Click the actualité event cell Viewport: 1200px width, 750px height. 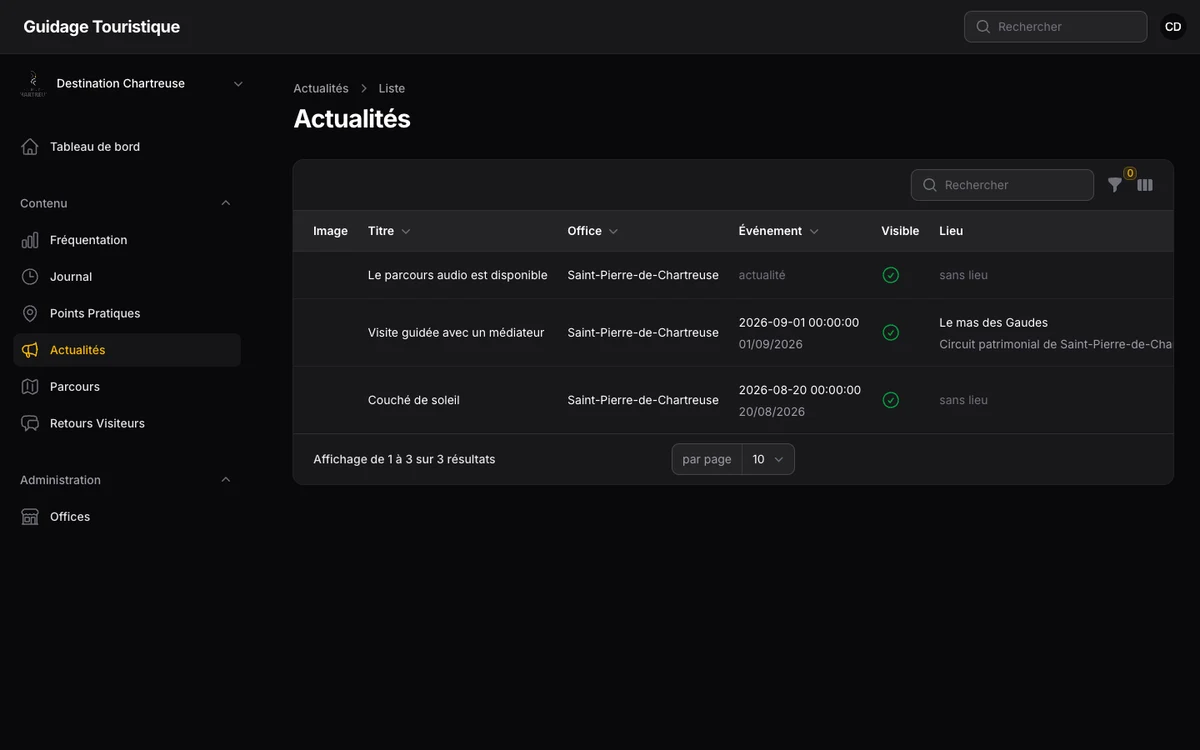click(x=762, y=275)
